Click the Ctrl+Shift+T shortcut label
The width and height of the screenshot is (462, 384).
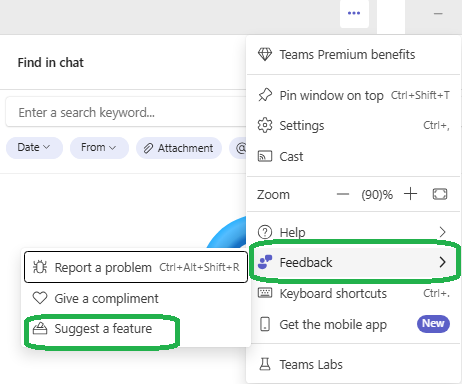point(420,95)
